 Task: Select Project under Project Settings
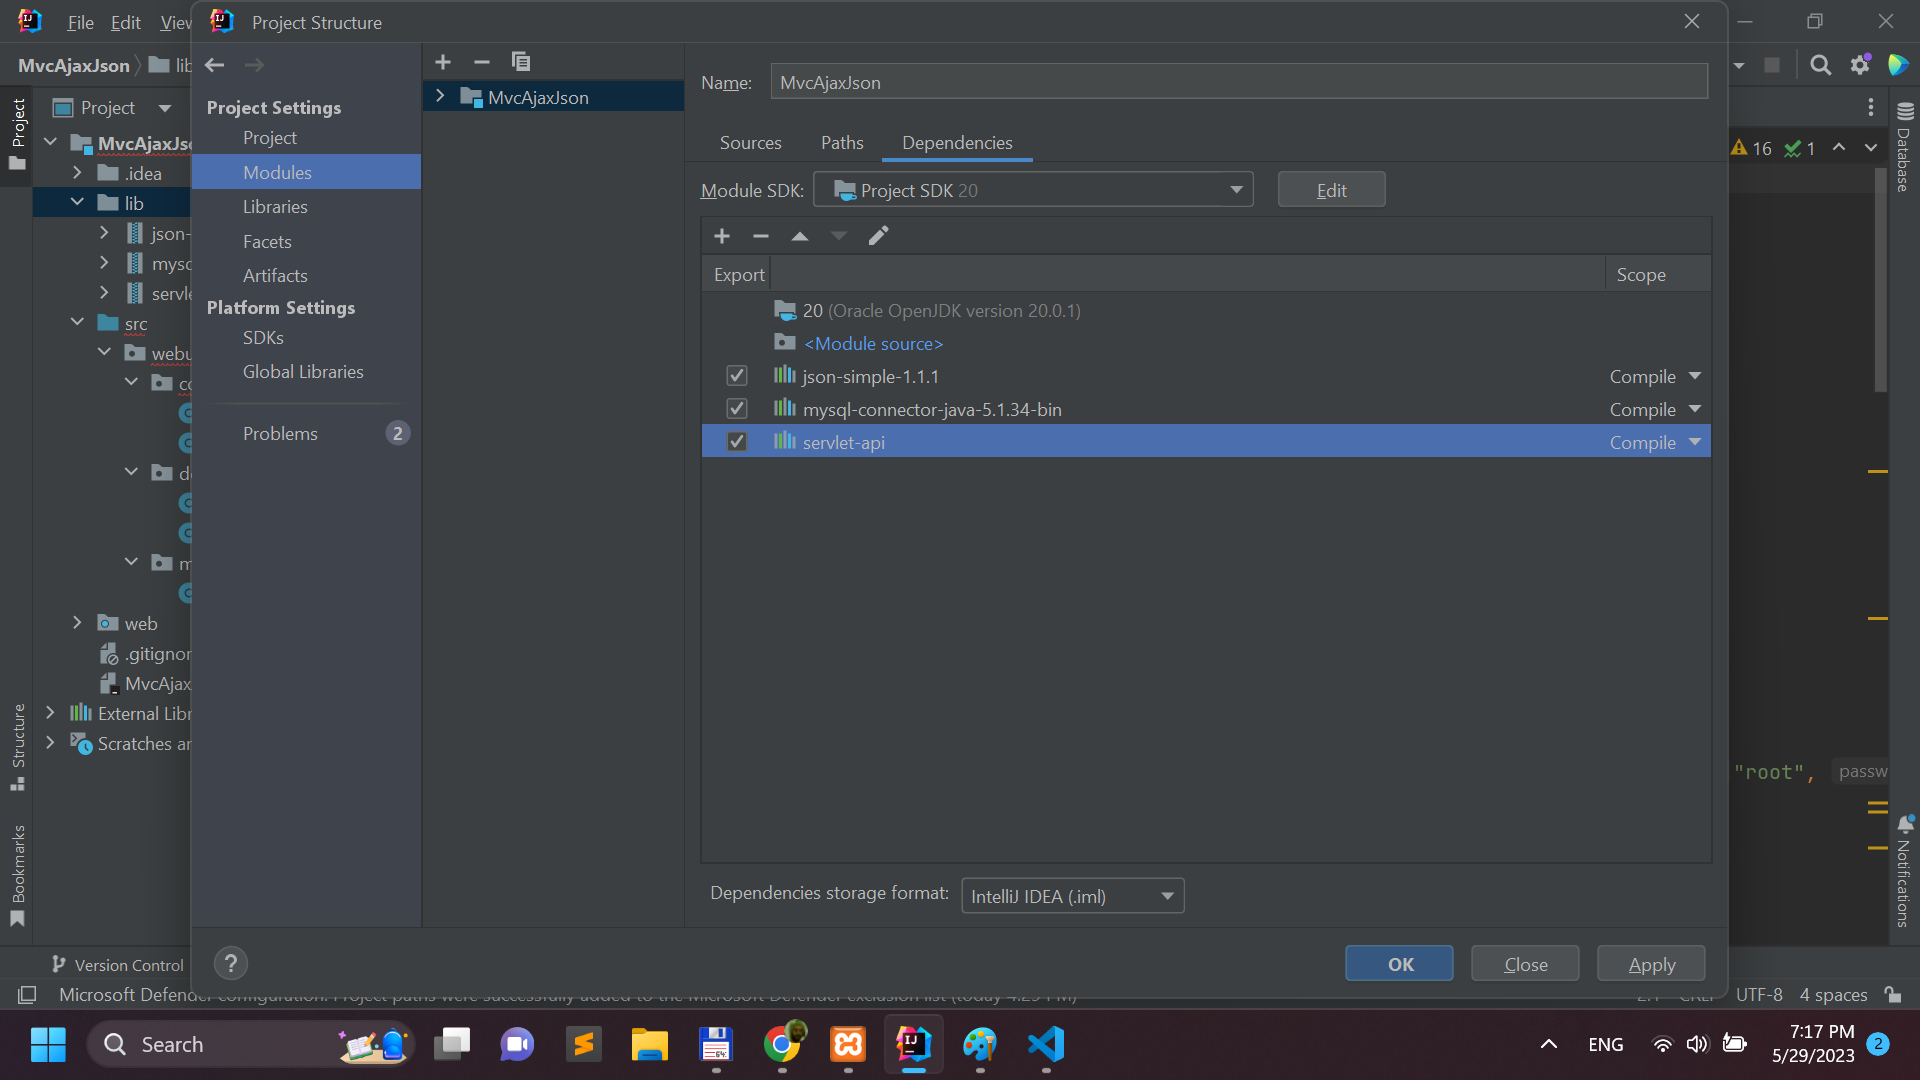click(270, 138)
